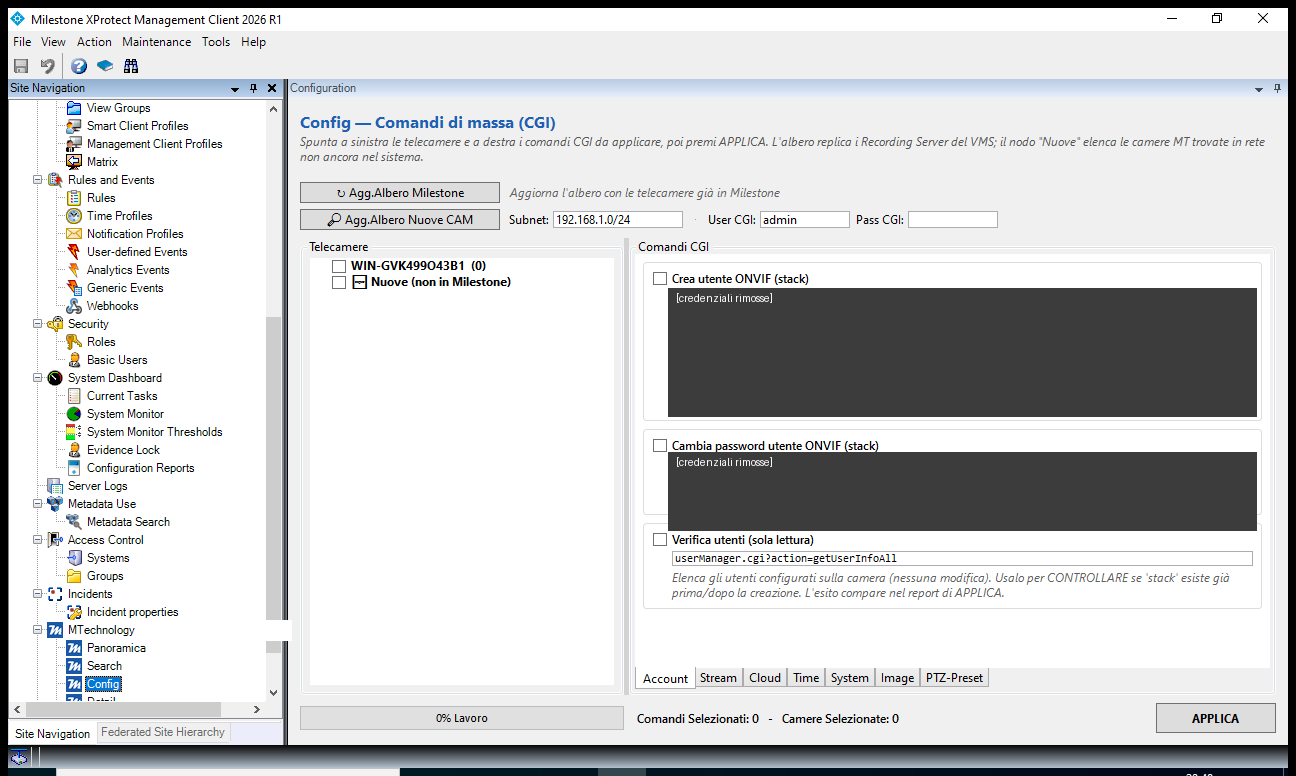
Task: Click the APPLICA button
Action: coord(1216,718)
